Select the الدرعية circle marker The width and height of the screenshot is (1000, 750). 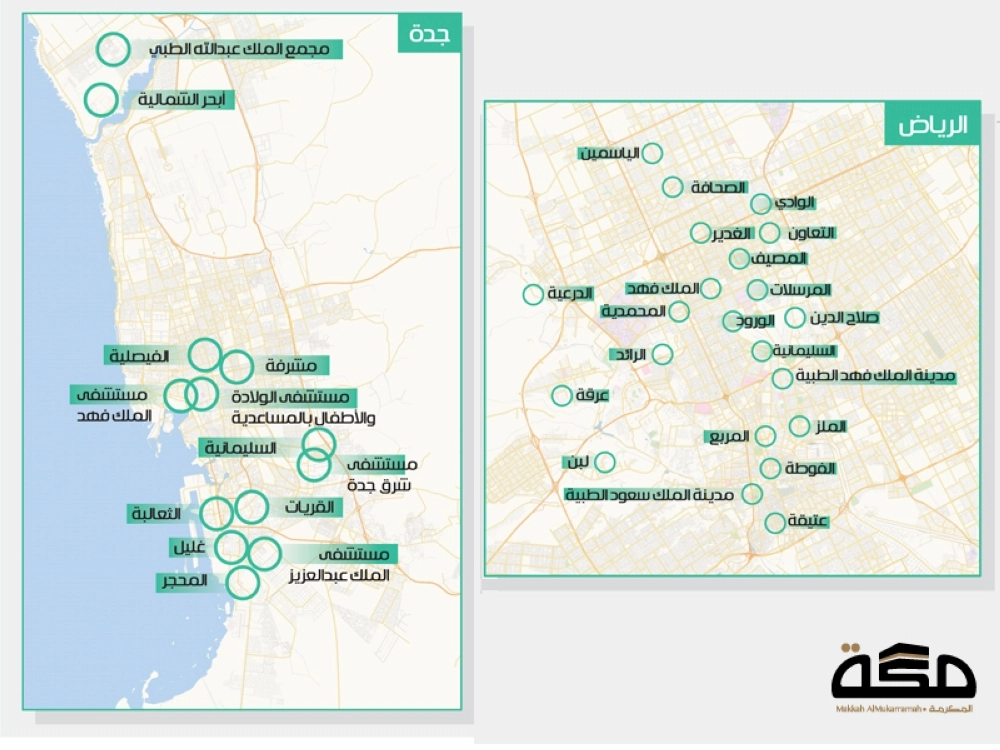[533, 294]
